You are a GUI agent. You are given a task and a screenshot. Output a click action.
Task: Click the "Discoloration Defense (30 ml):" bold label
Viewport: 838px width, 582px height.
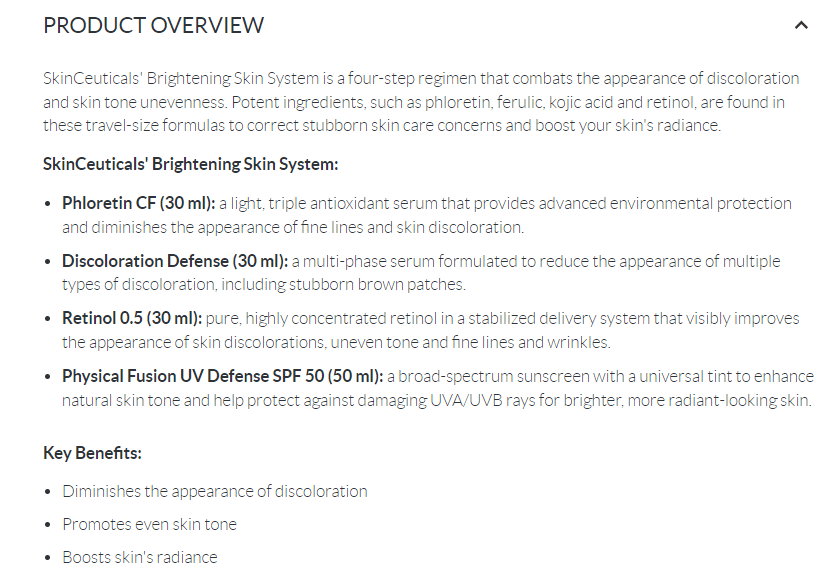click(174, 261)
